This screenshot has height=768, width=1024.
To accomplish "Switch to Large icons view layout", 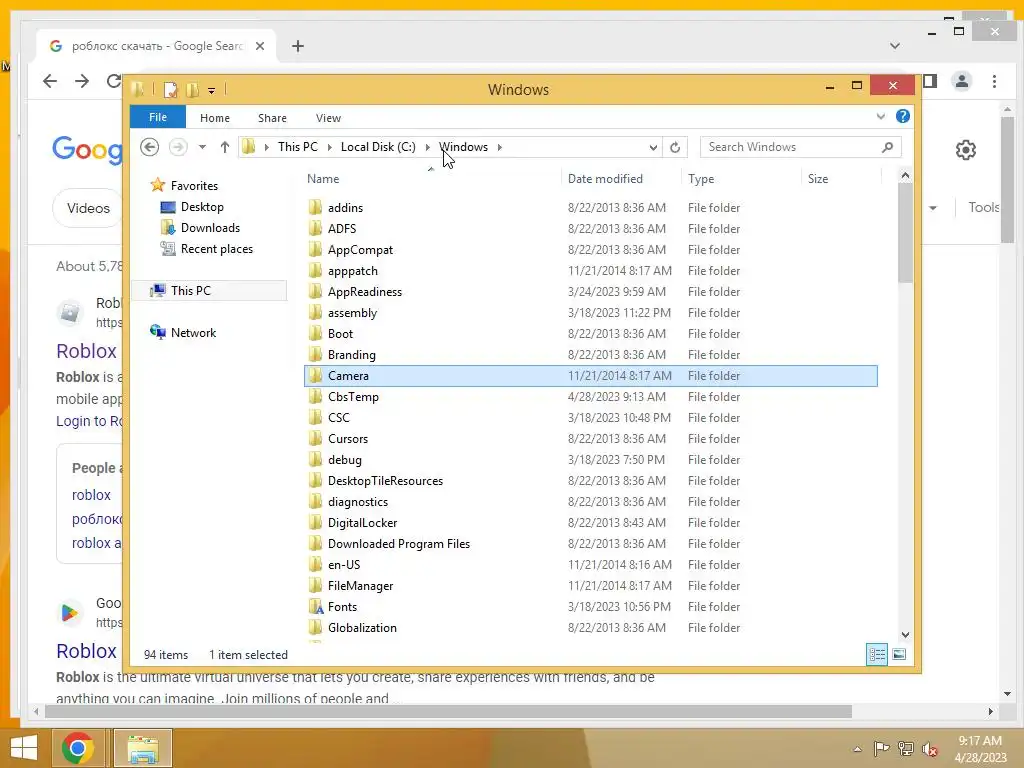I will click(899, 654).
